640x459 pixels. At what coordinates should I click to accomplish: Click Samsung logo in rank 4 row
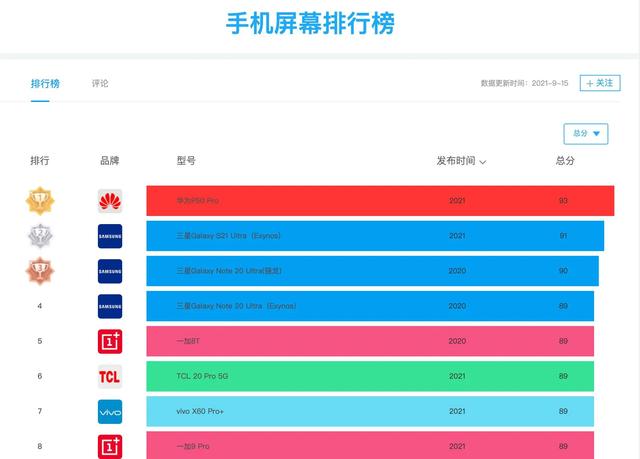pos(110,306)
